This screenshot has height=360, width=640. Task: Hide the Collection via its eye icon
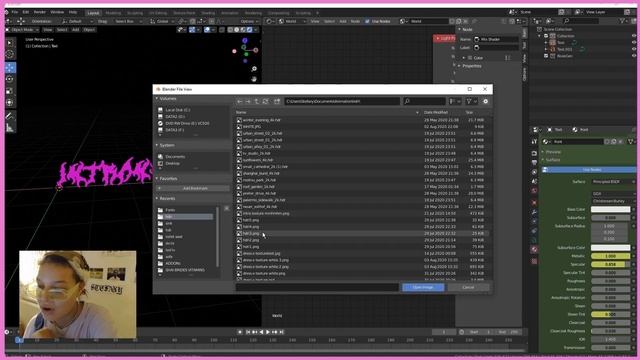click(x=634, y=36)
